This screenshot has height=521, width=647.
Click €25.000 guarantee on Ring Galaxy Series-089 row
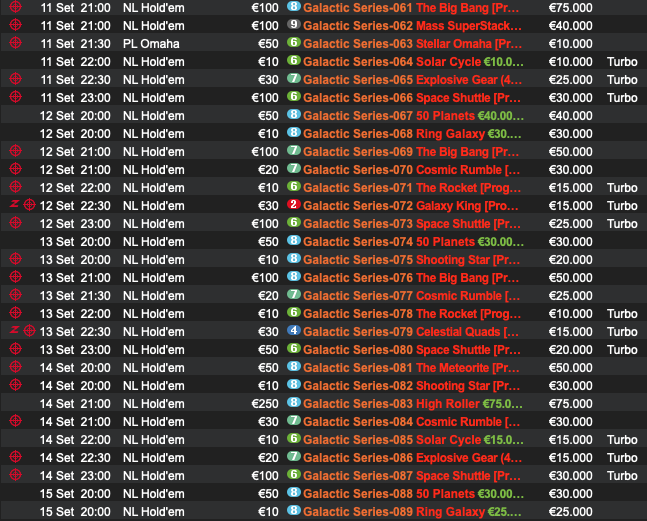pos(571,512)
